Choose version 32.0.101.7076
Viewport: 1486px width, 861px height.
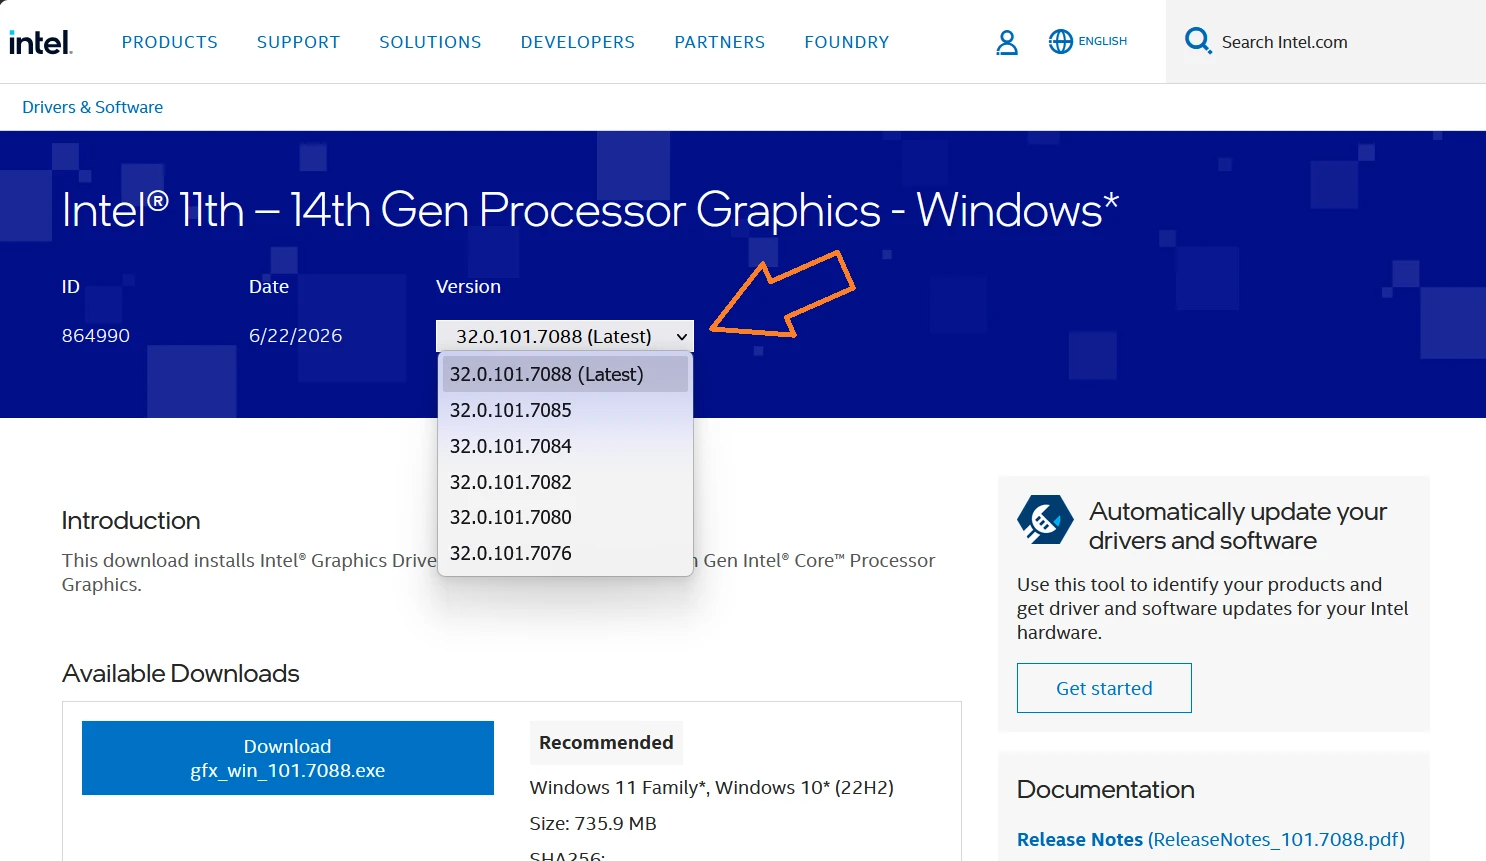click(x=565, y=553)
